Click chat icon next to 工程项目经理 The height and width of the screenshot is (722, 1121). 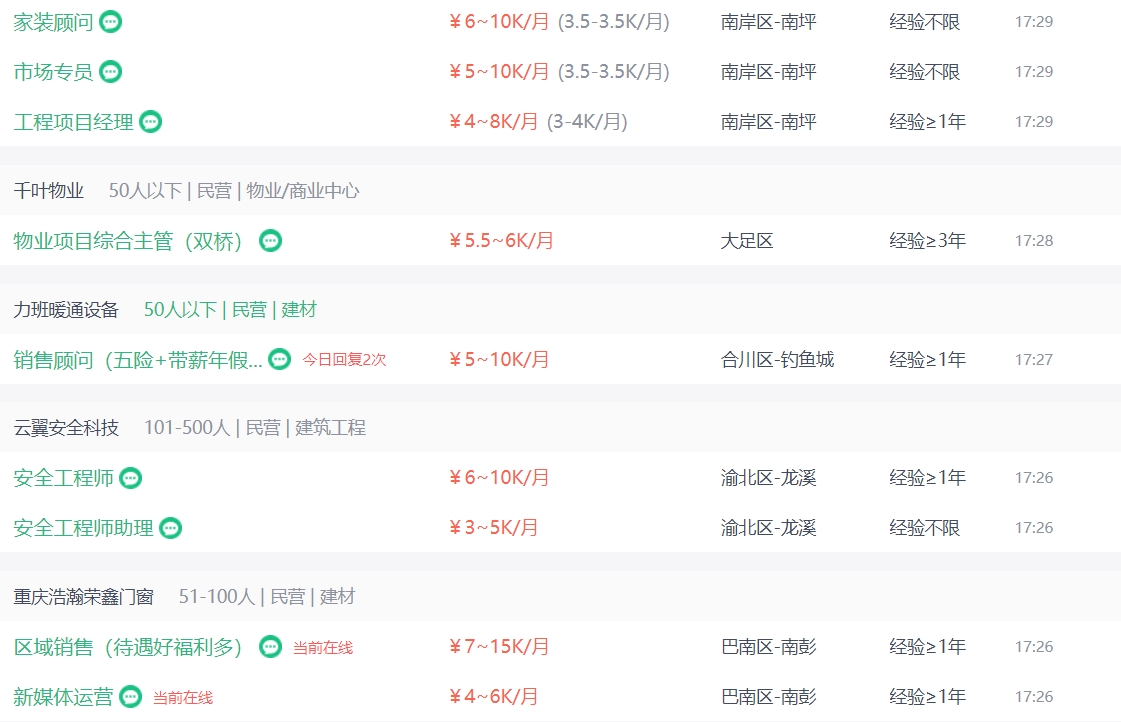coord(151,122)
